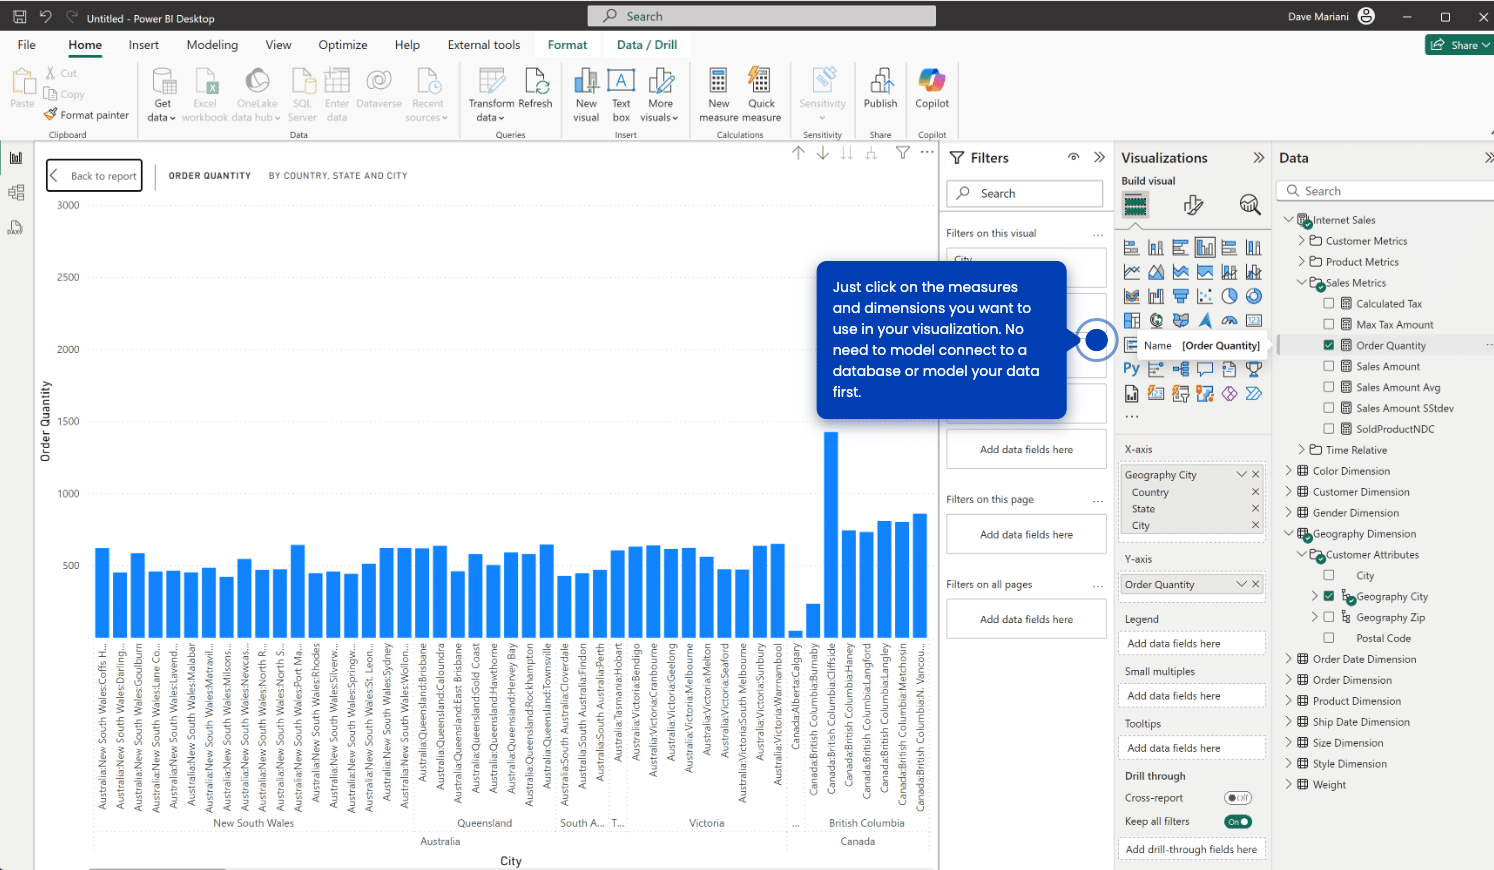The width and height of the screenshot is (1494, 870).
Task: Collapse the Sales Metrics folder
Action: 1302,283
